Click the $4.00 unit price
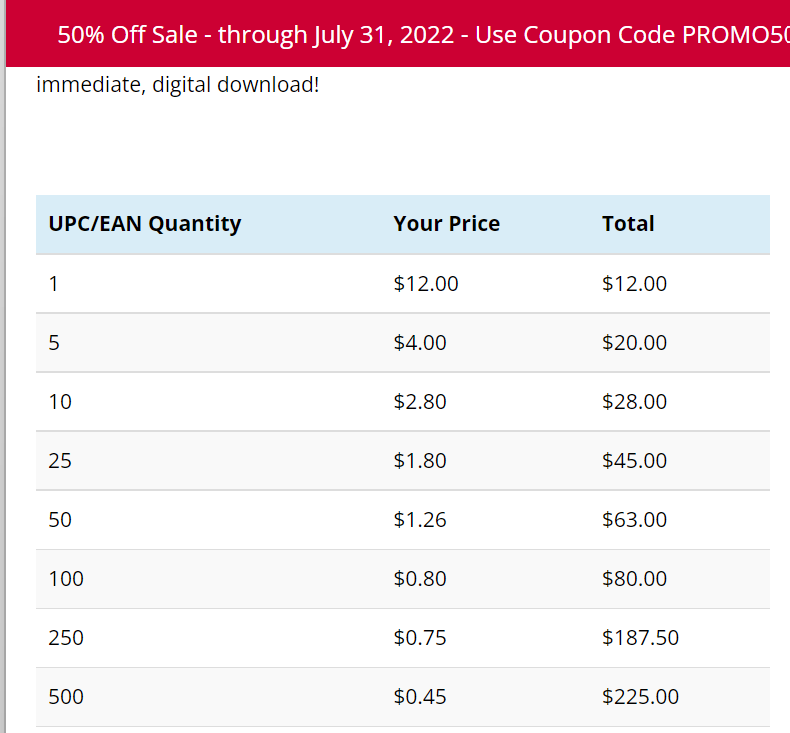The height and width of the screenshot is (733, 790). [420, 343]
